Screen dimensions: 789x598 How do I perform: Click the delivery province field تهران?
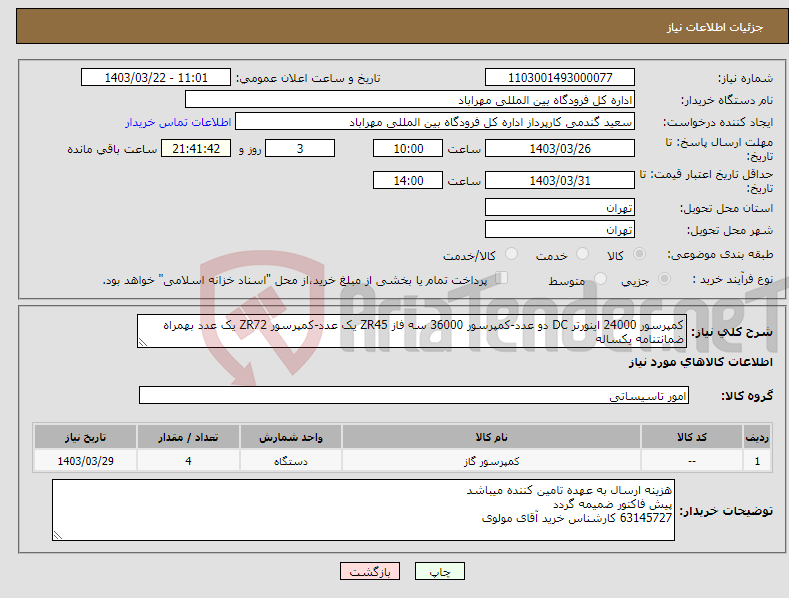560,207
